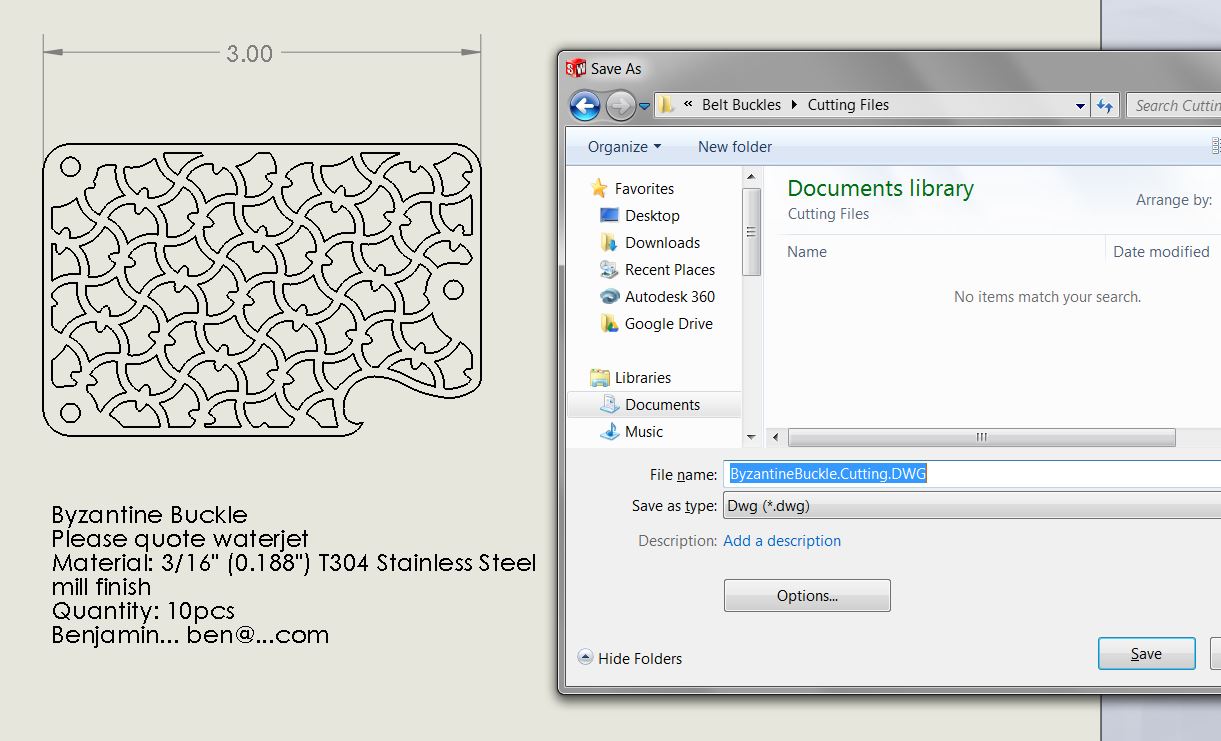
Task: Click the refresh button beside address bar
Action: 1105,105
